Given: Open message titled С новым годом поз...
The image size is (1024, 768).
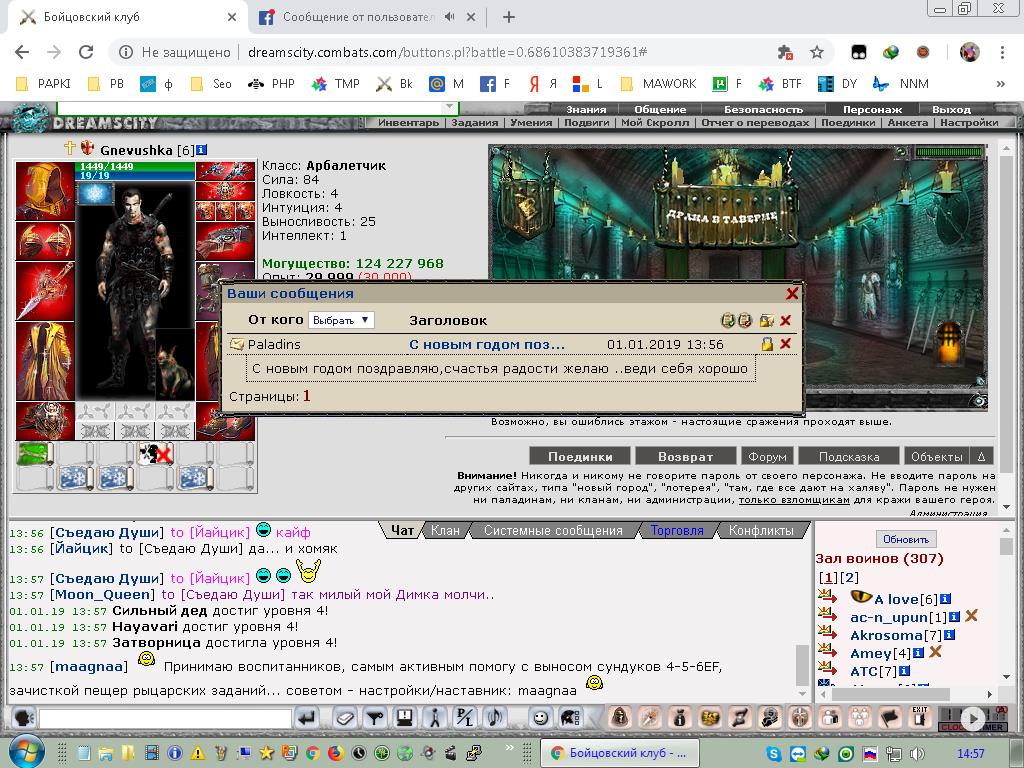Looking at the screenshot, I should (487, 344).
